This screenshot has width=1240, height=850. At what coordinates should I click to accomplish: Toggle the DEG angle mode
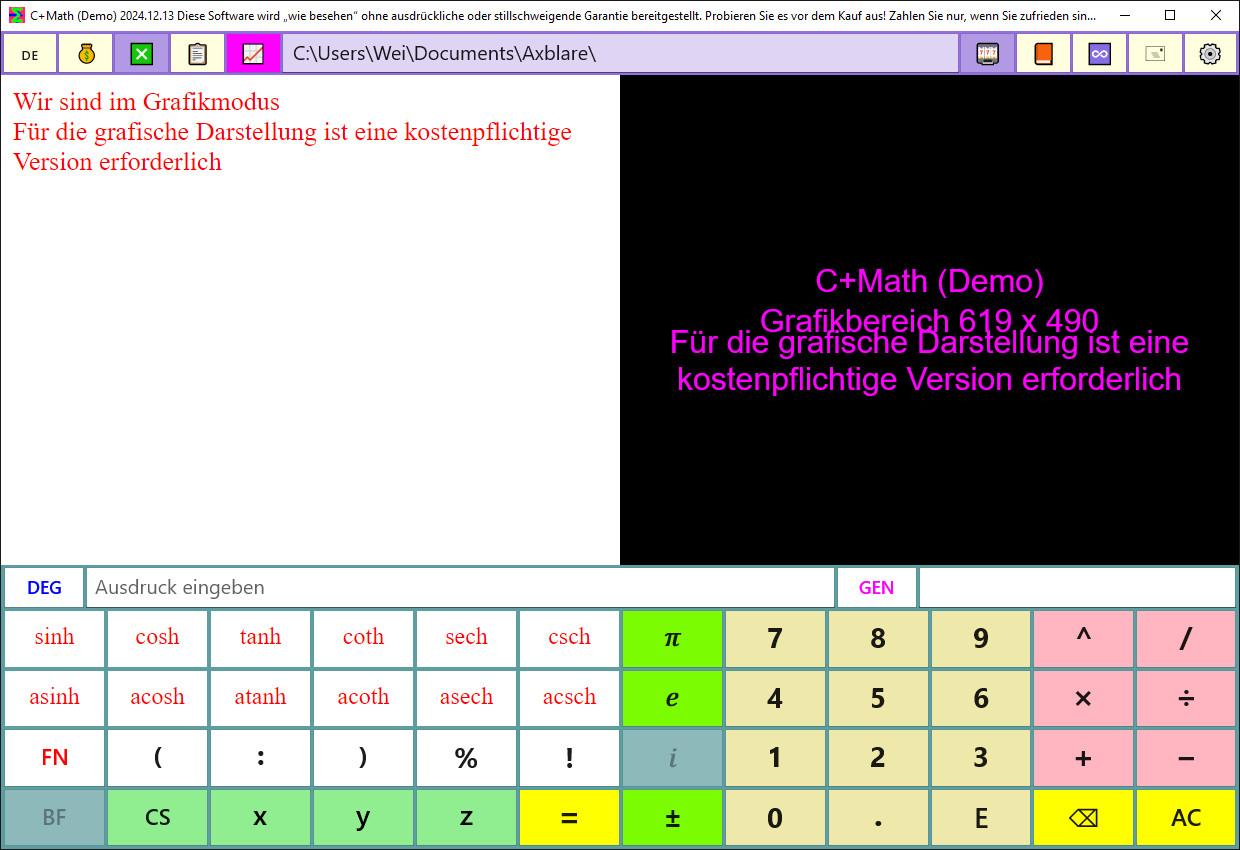[44, 588]
